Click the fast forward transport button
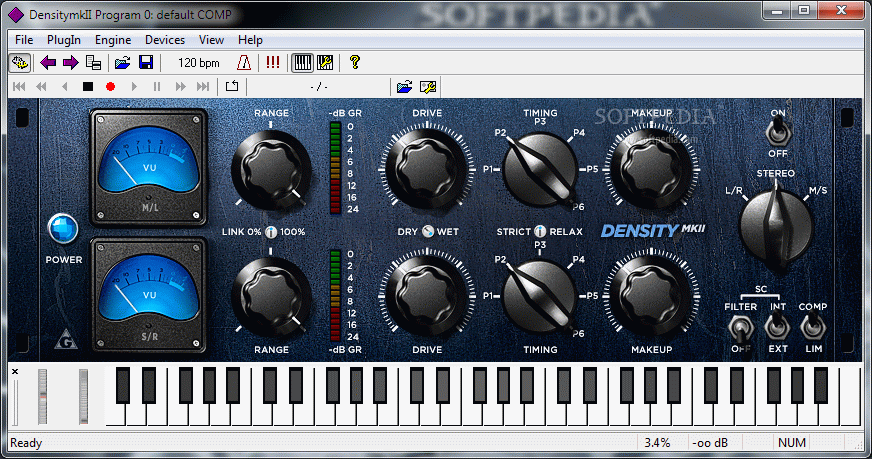Screen dimensions: 872x459 [180, 86]
